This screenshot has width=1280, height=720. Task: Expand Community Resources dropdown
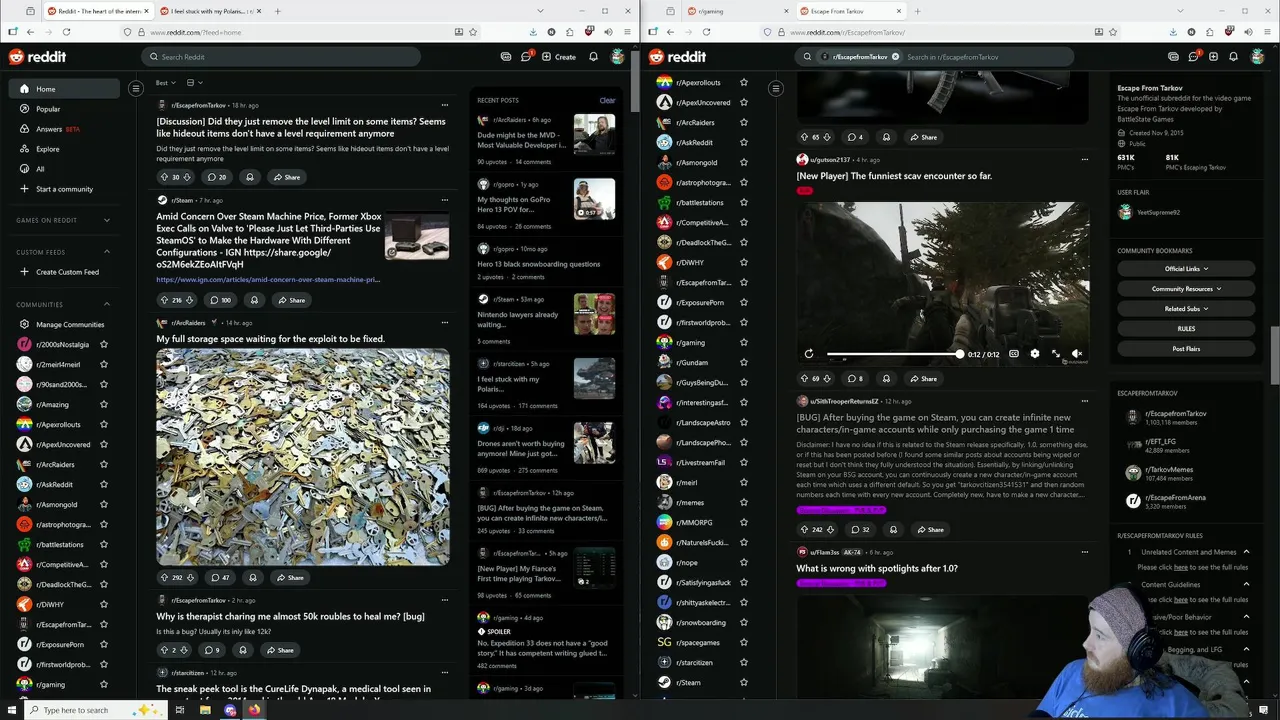[x=1186, y=289]
